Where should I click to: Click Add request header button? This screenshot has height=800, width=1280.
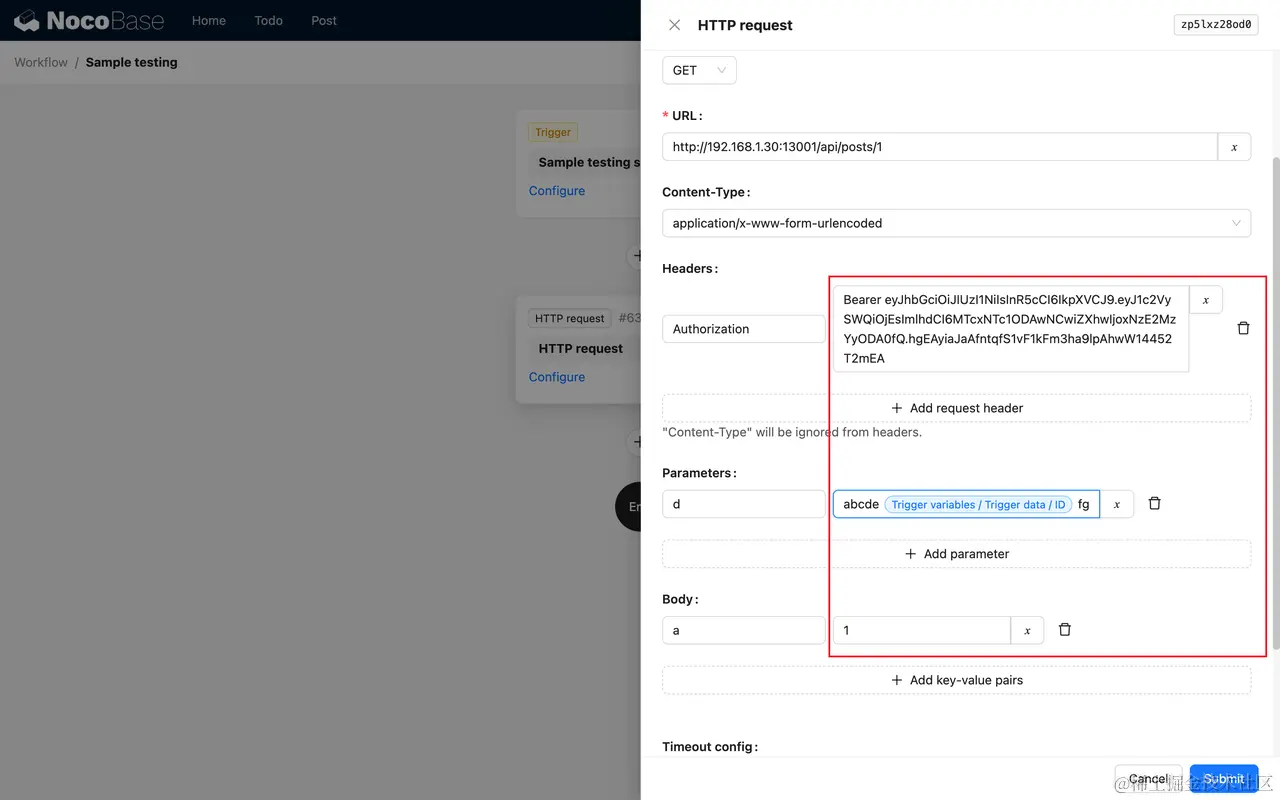(x=956, y=408)
